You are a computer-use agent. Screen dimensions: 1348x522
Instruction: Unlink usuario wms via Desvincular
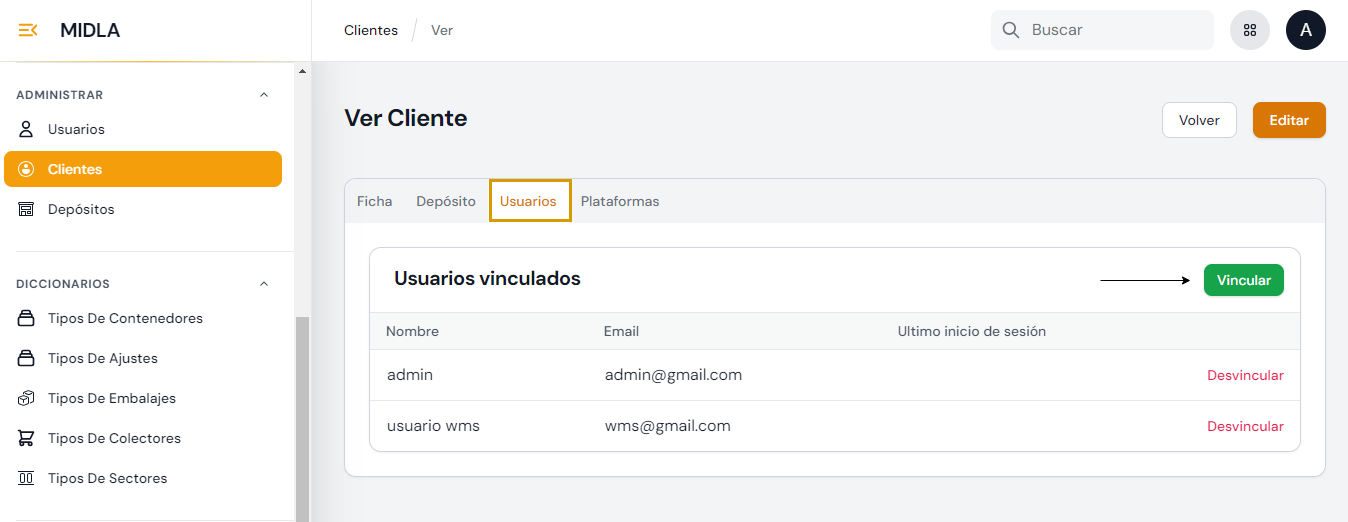click(1245, 426)
